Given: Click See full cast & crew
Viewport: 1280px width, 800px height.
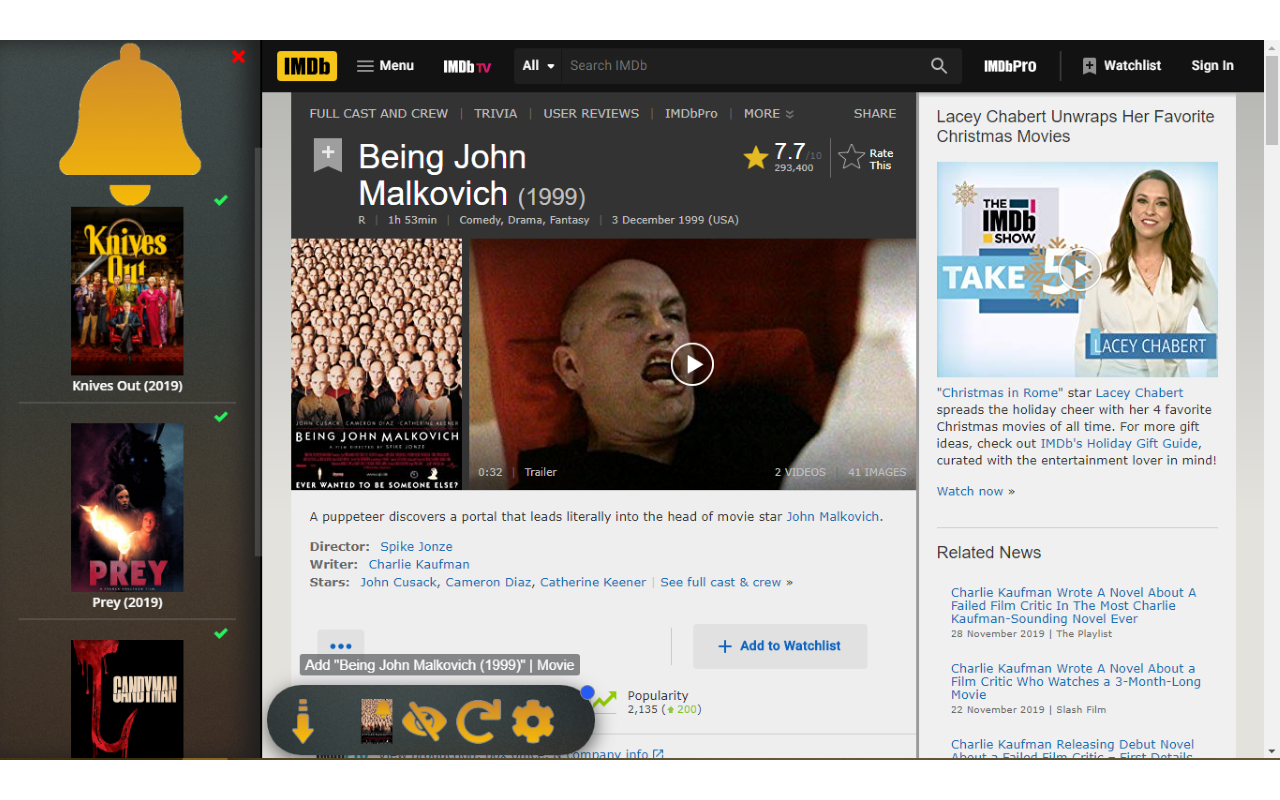Looking at the screenshot, I should [x=721, y=583].
